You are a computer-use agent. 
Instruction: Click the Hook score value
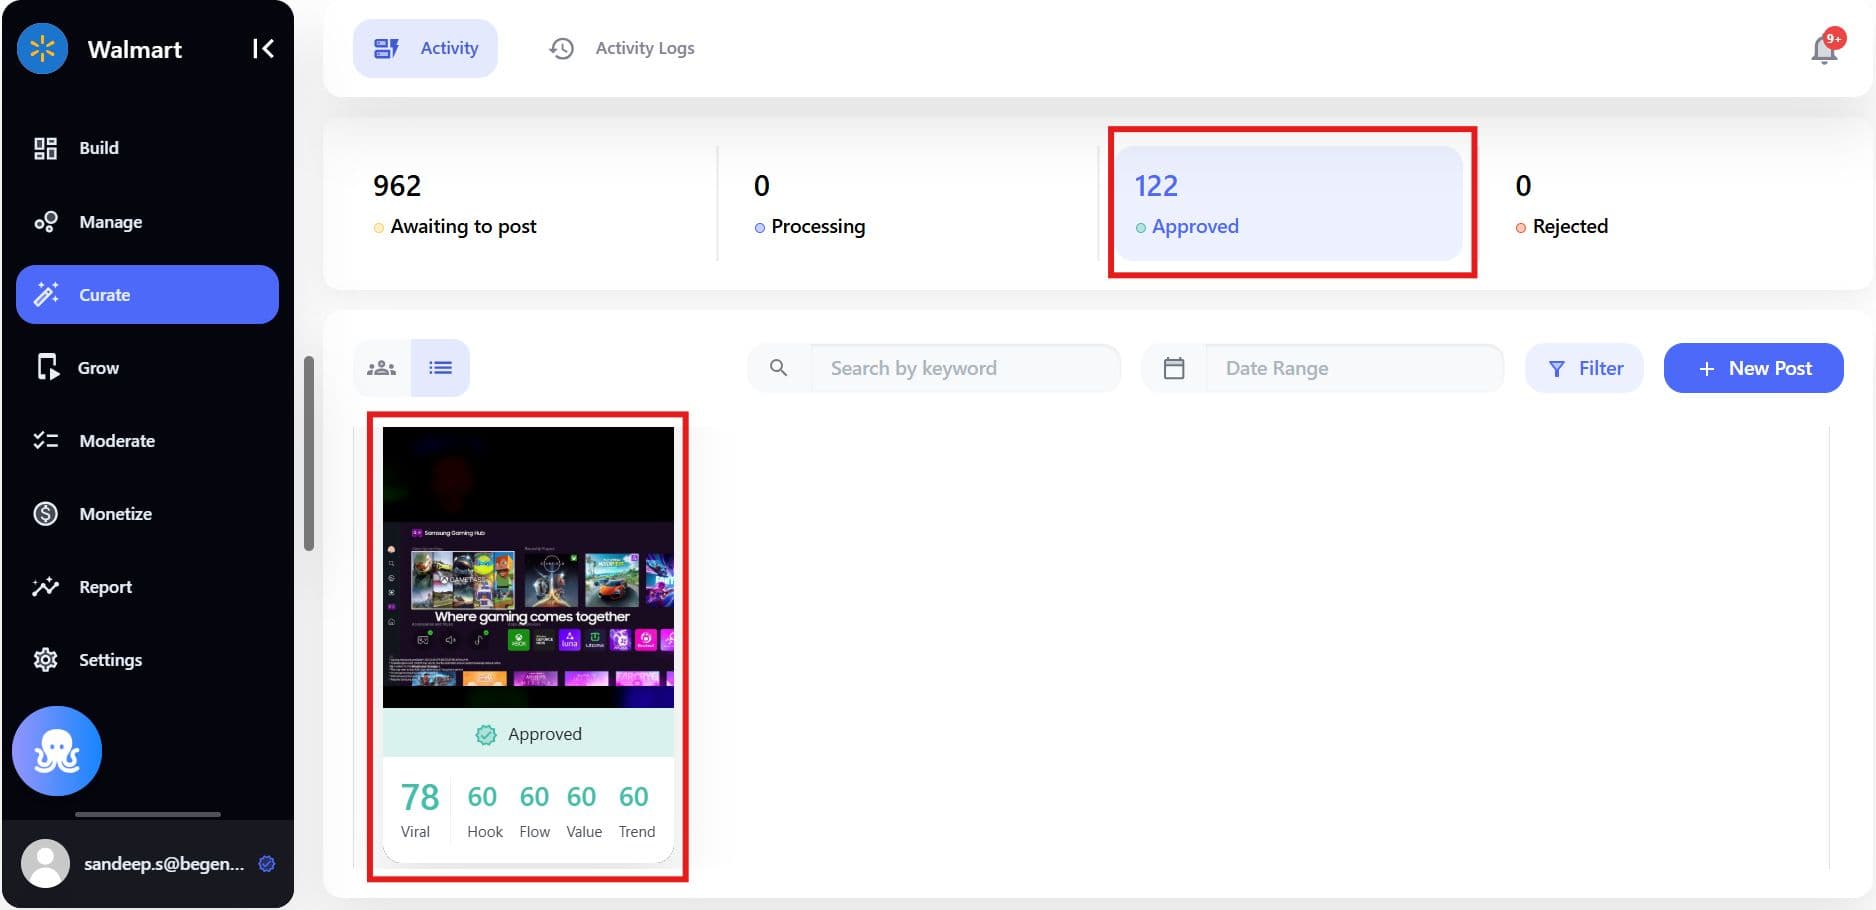482,797
